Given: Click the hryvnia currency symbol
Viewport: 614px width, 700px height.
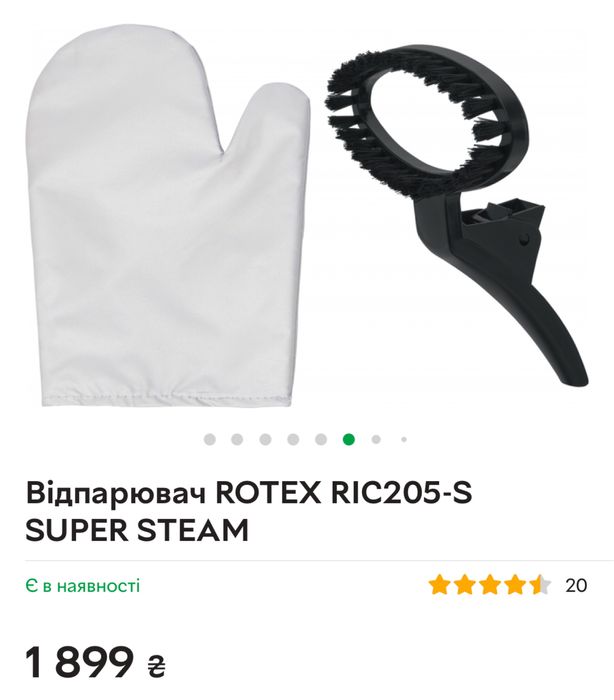Looking at the screenshot, I should tap(156, 667).
